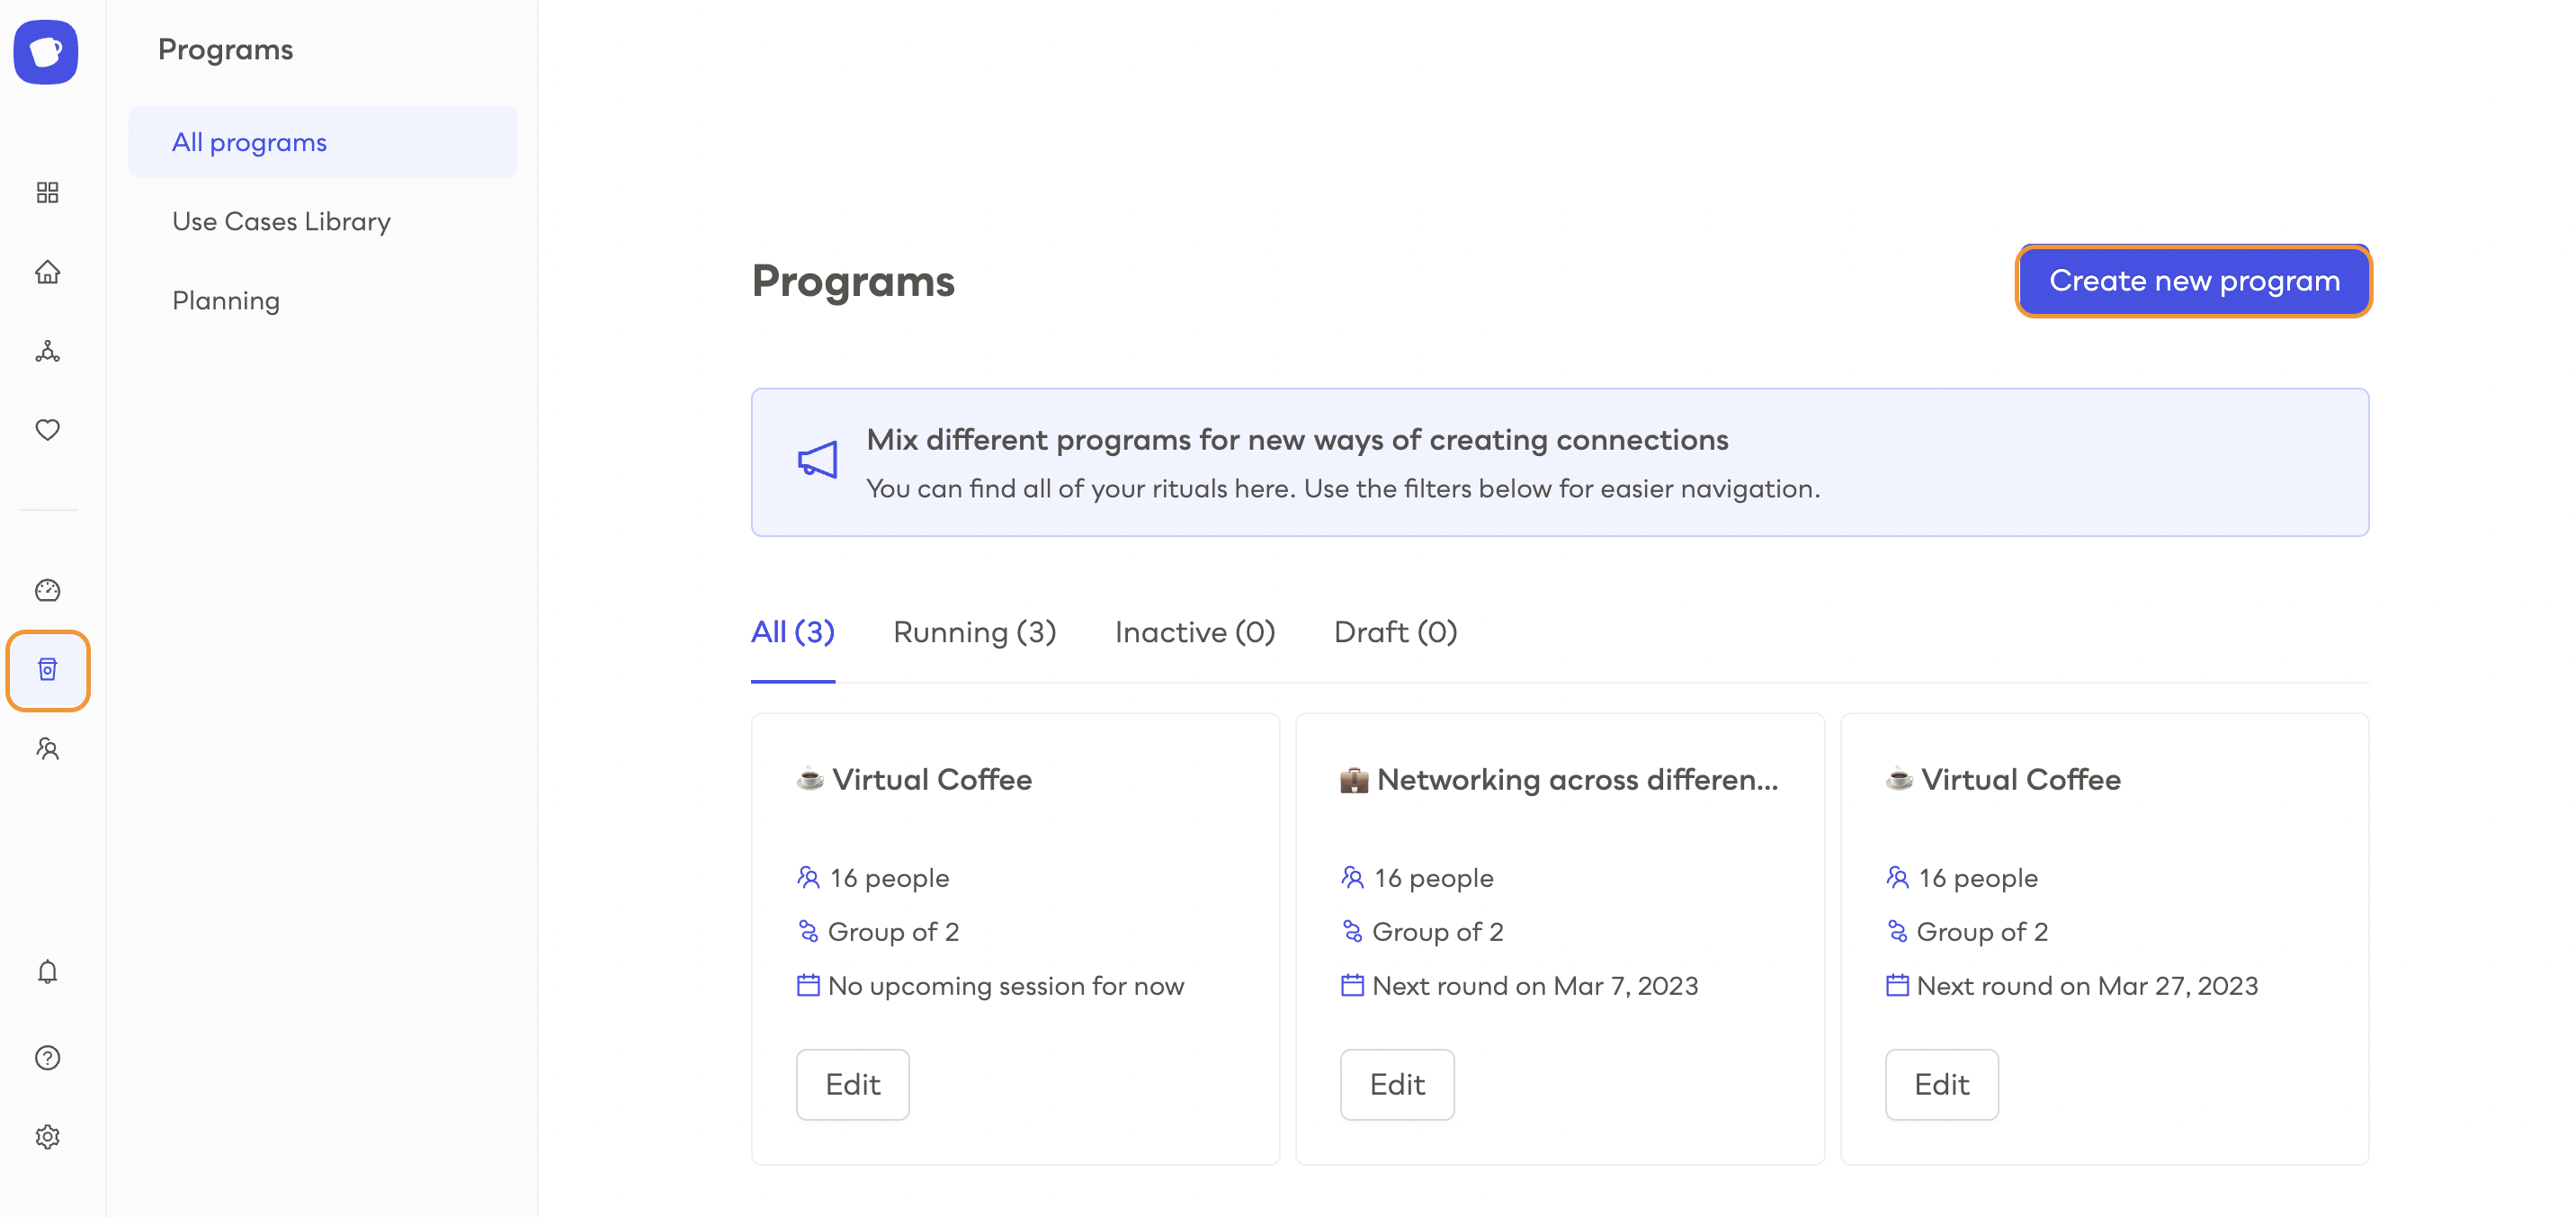Click group icon on Networking card
Viewport: 2576px width, 1217px height.
click(x=1352, y=931)
